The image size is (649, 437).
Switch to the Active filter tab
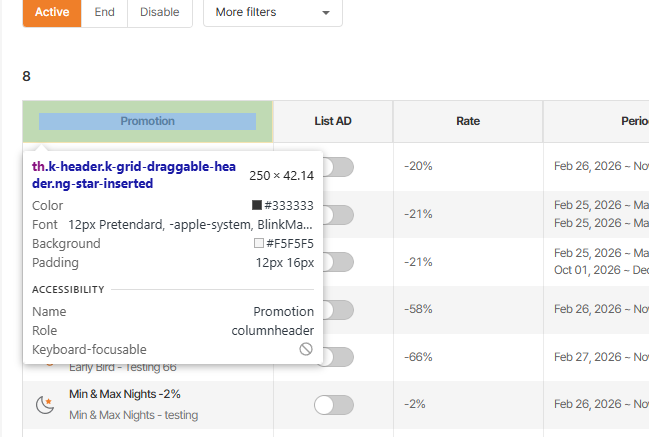click(x=51, y=12)
